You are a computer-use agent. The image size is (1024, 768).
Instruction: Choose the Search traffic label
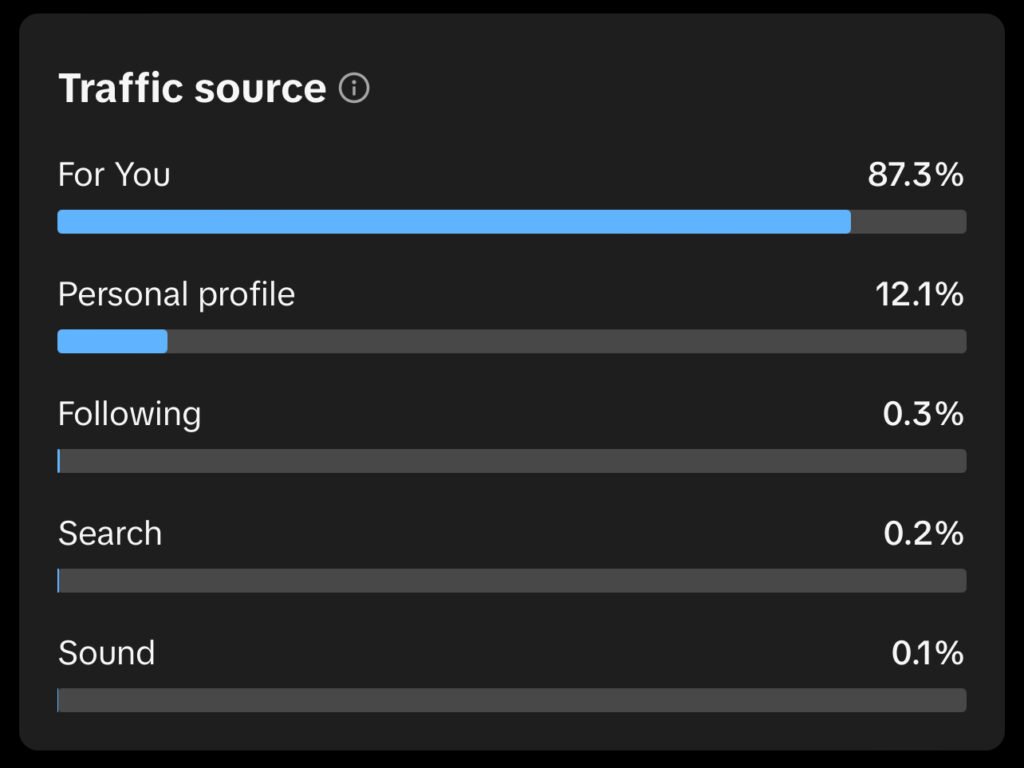(x=110, y=533)
